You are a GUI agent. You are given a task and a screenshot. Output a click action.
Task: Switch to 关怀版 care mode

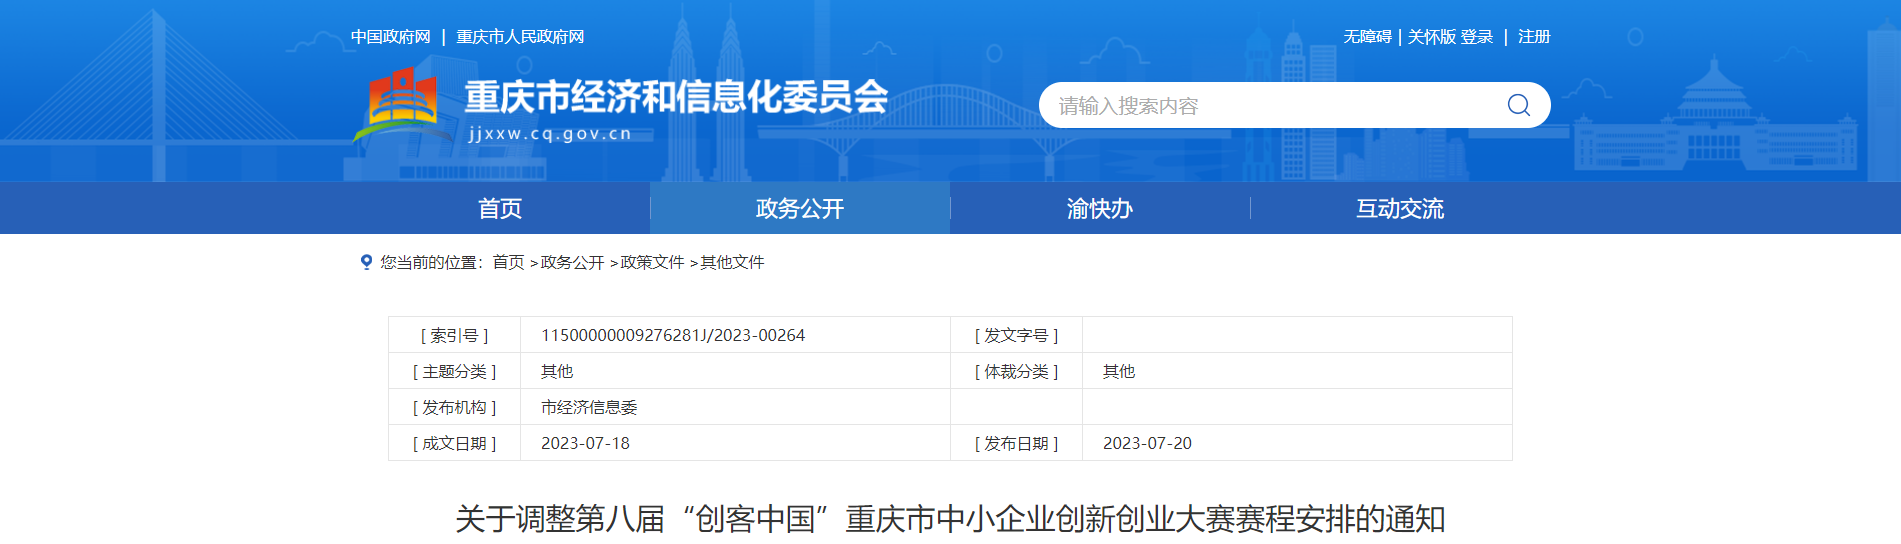pyautogui.click(x=1432, y=37)
